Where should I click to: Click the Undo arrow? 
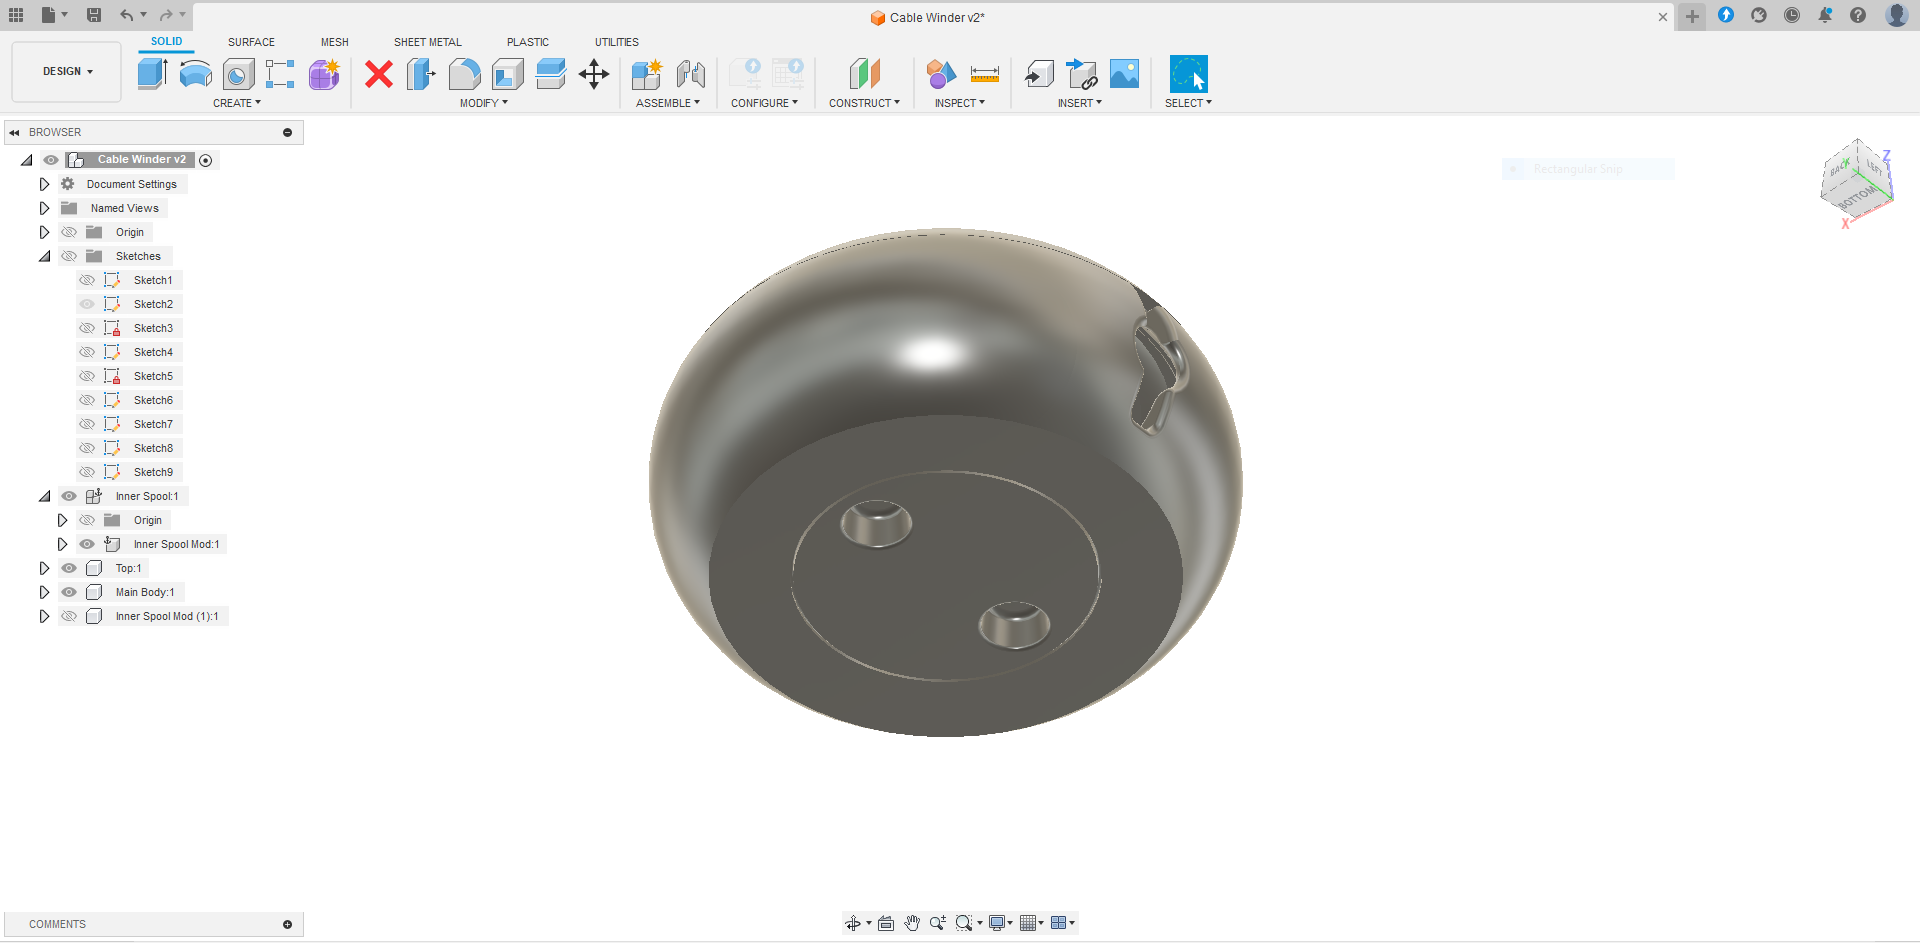pyautogui.click(x=127, y=15)
